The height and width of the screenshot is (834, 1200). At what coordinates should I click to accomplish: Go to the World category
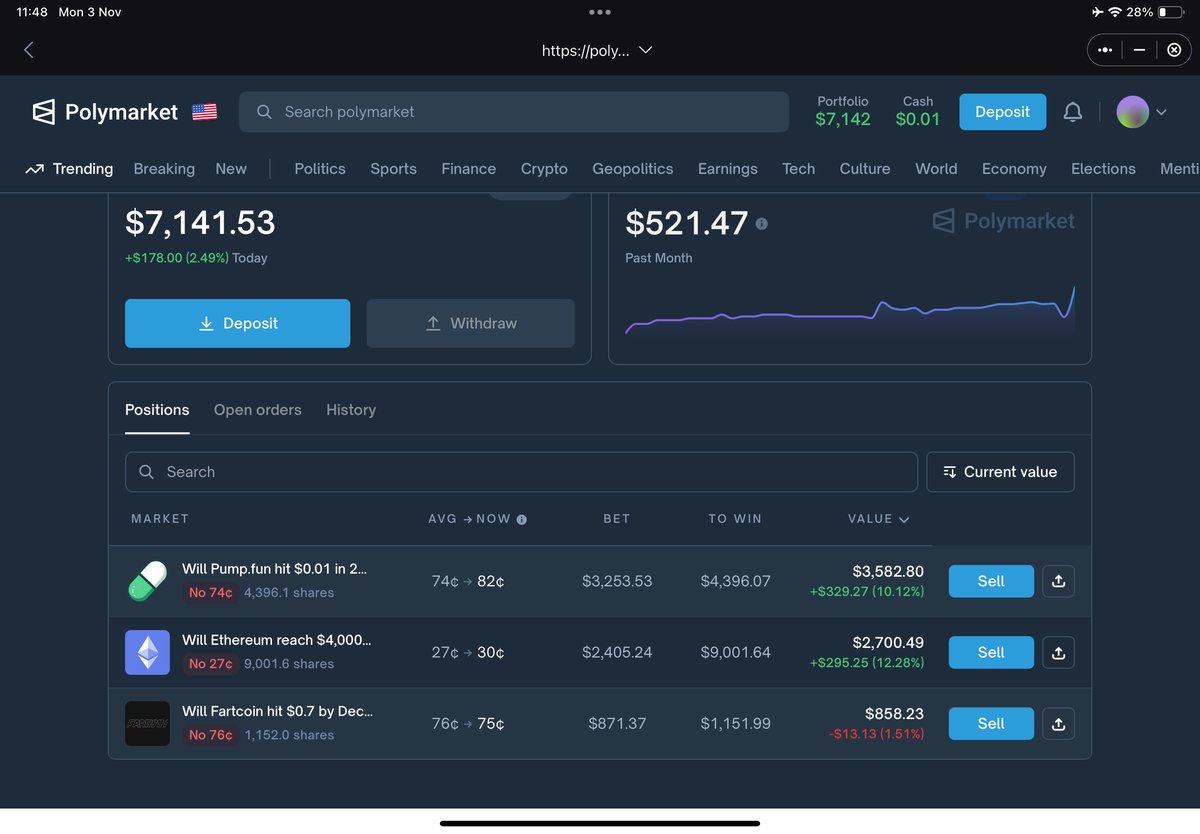[x=936, y=169]
